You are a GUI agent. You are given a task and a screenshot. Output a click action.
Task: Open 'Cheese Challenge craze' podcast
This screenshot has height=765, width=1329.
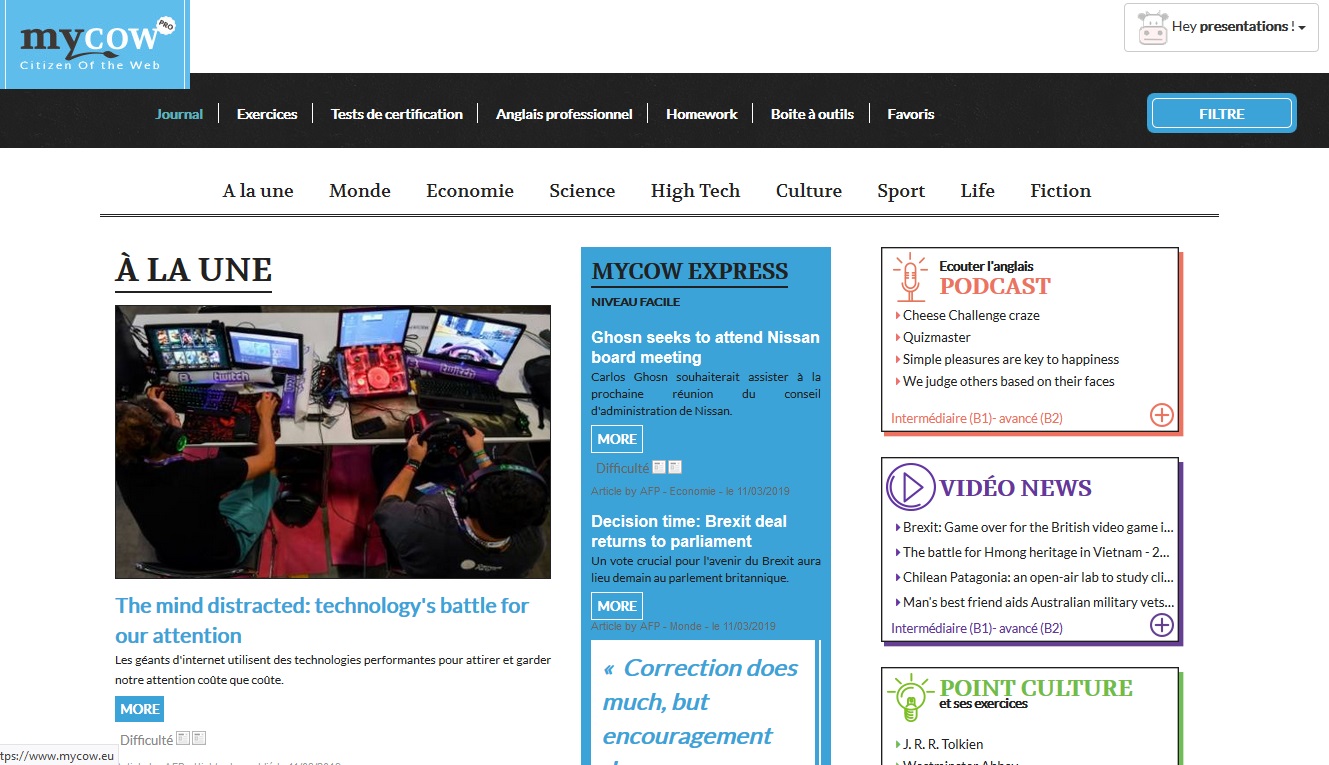[971, 315]
